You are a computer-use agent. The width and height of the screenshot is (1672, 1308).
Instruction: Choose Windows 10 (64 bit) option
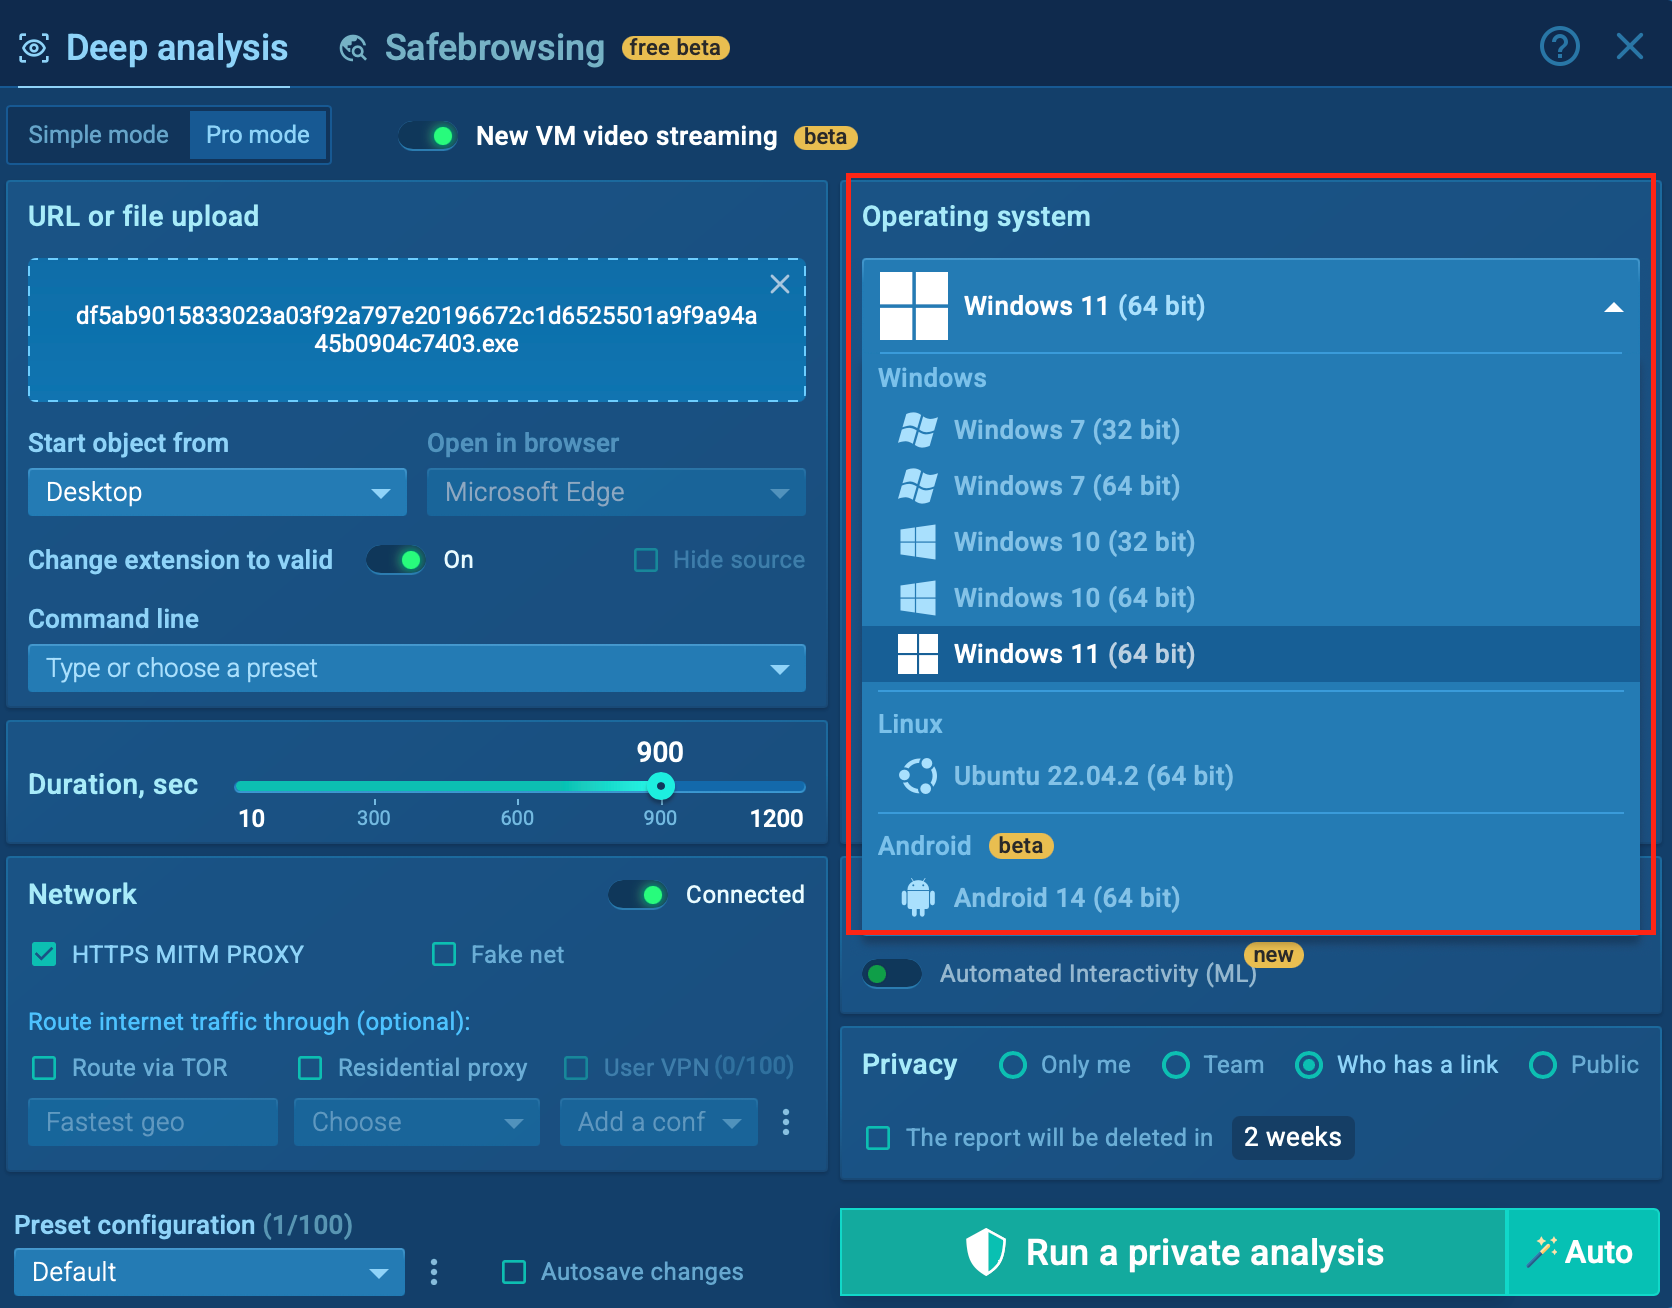tap(1251, 598)
